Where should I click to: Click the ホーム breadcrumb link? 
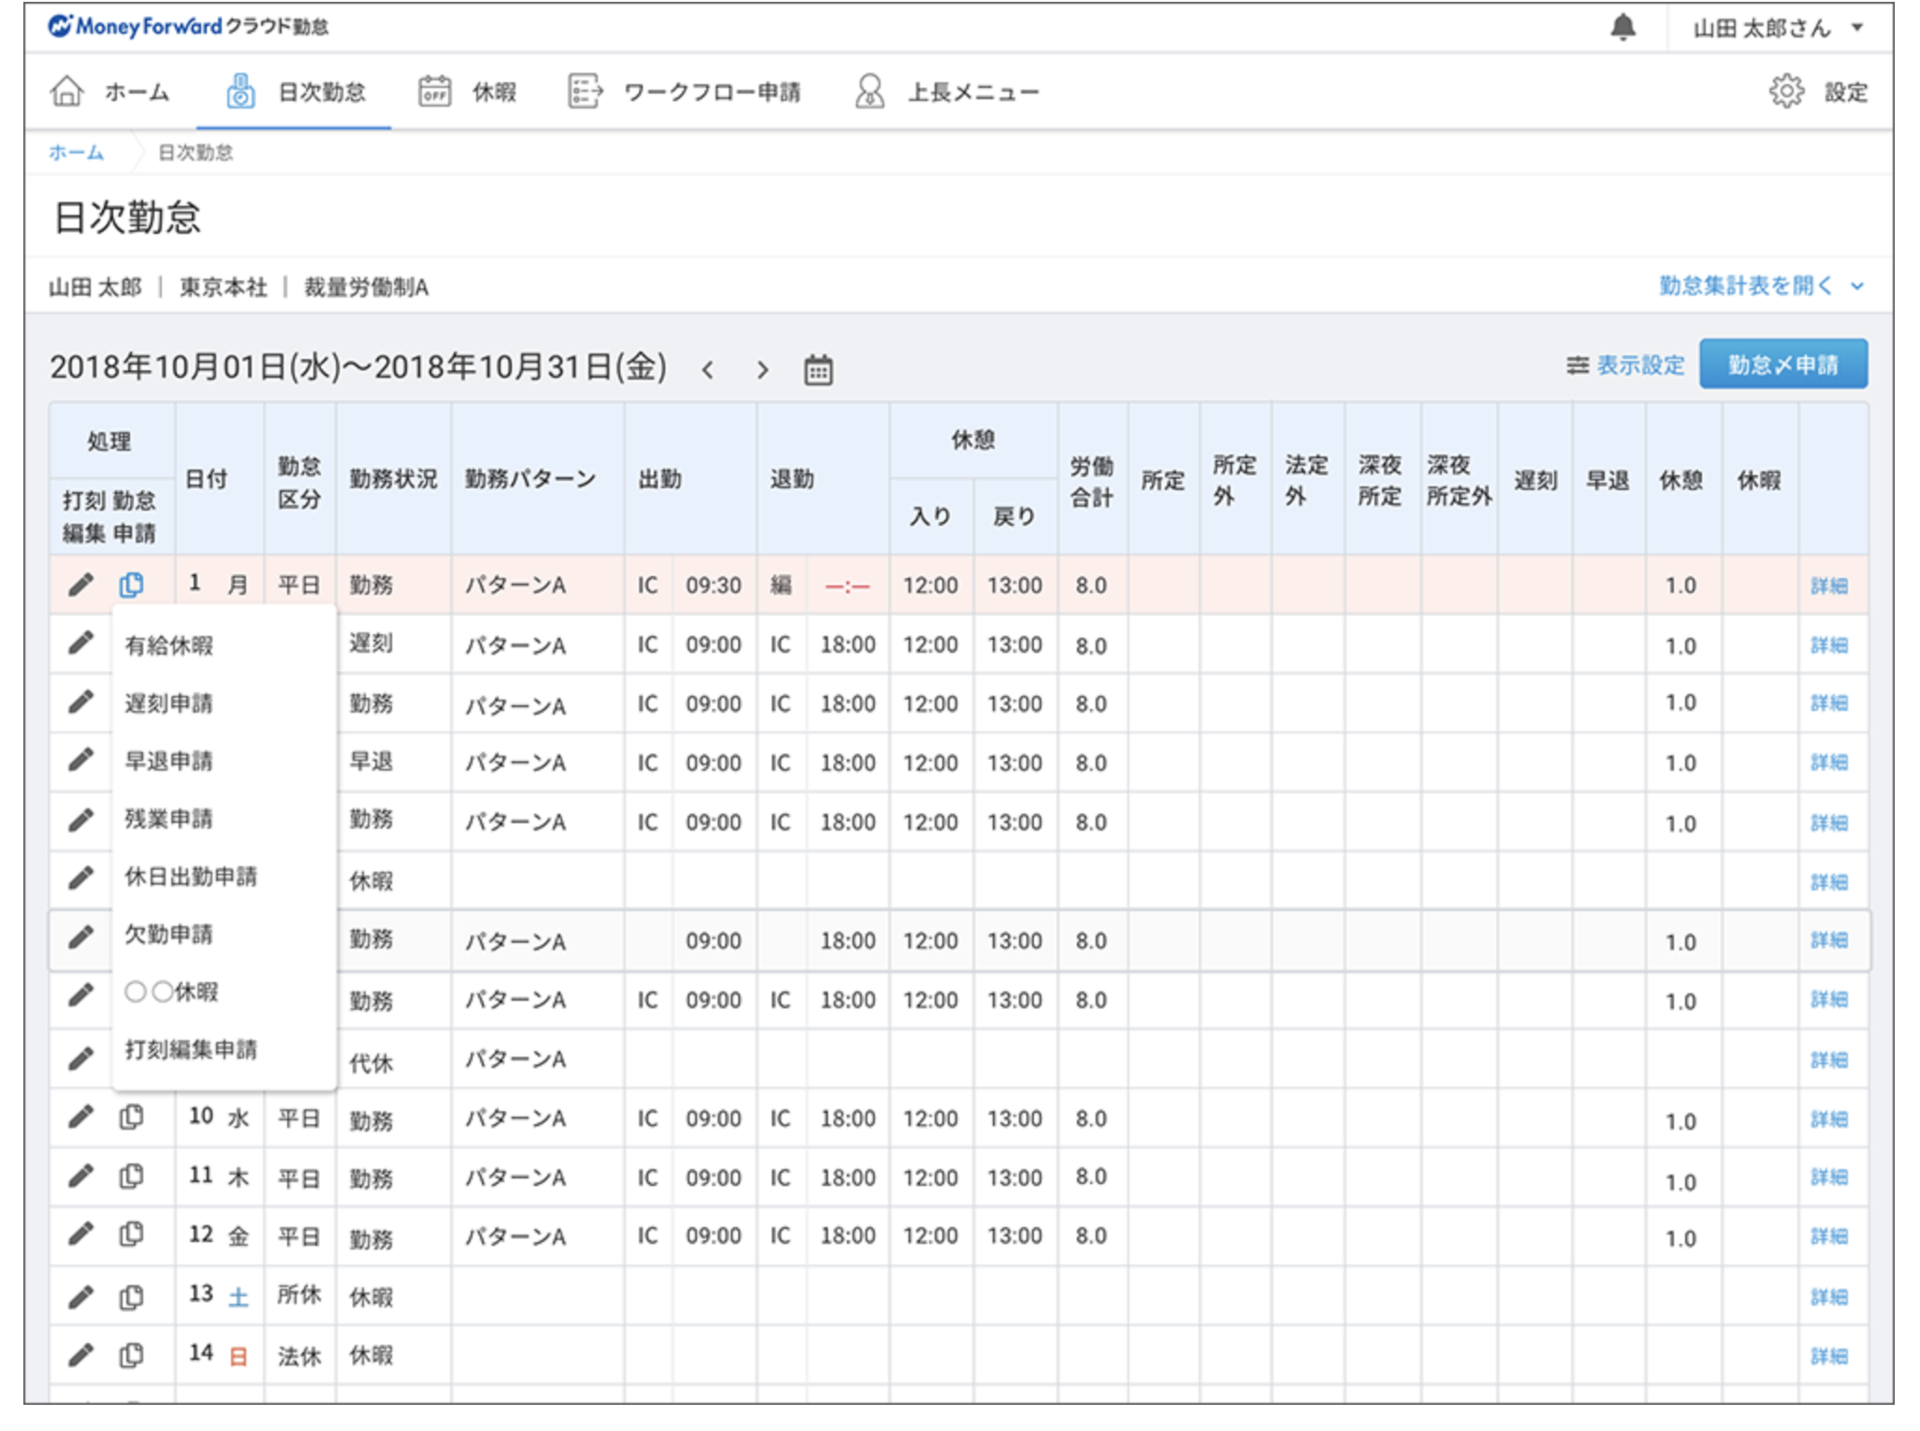76,152
